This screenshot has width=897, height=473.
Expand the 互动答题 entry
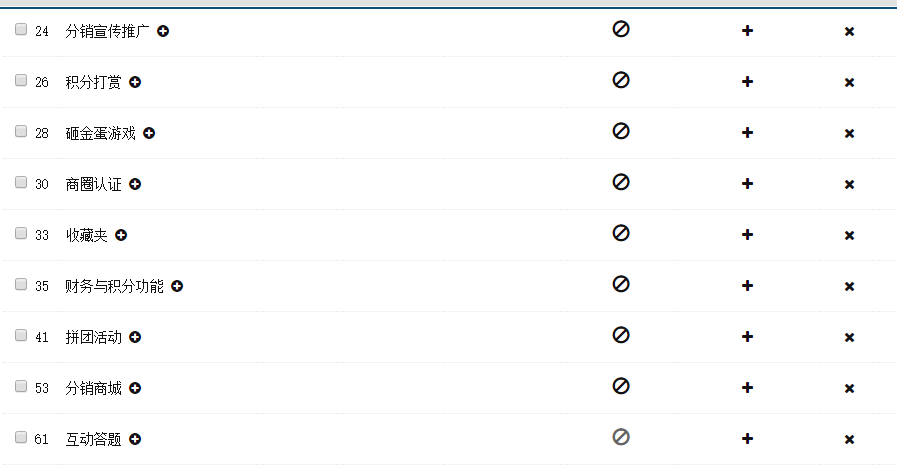pos(135,439)
